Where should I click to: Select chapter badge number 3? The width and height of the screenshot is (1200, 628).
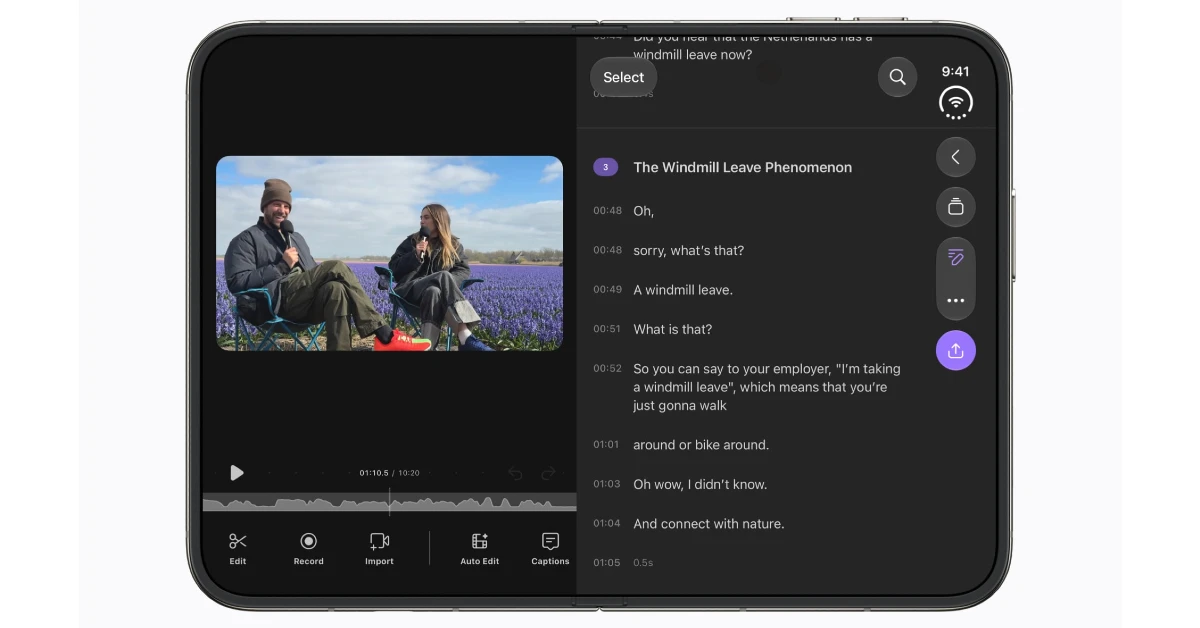[605, 167]
